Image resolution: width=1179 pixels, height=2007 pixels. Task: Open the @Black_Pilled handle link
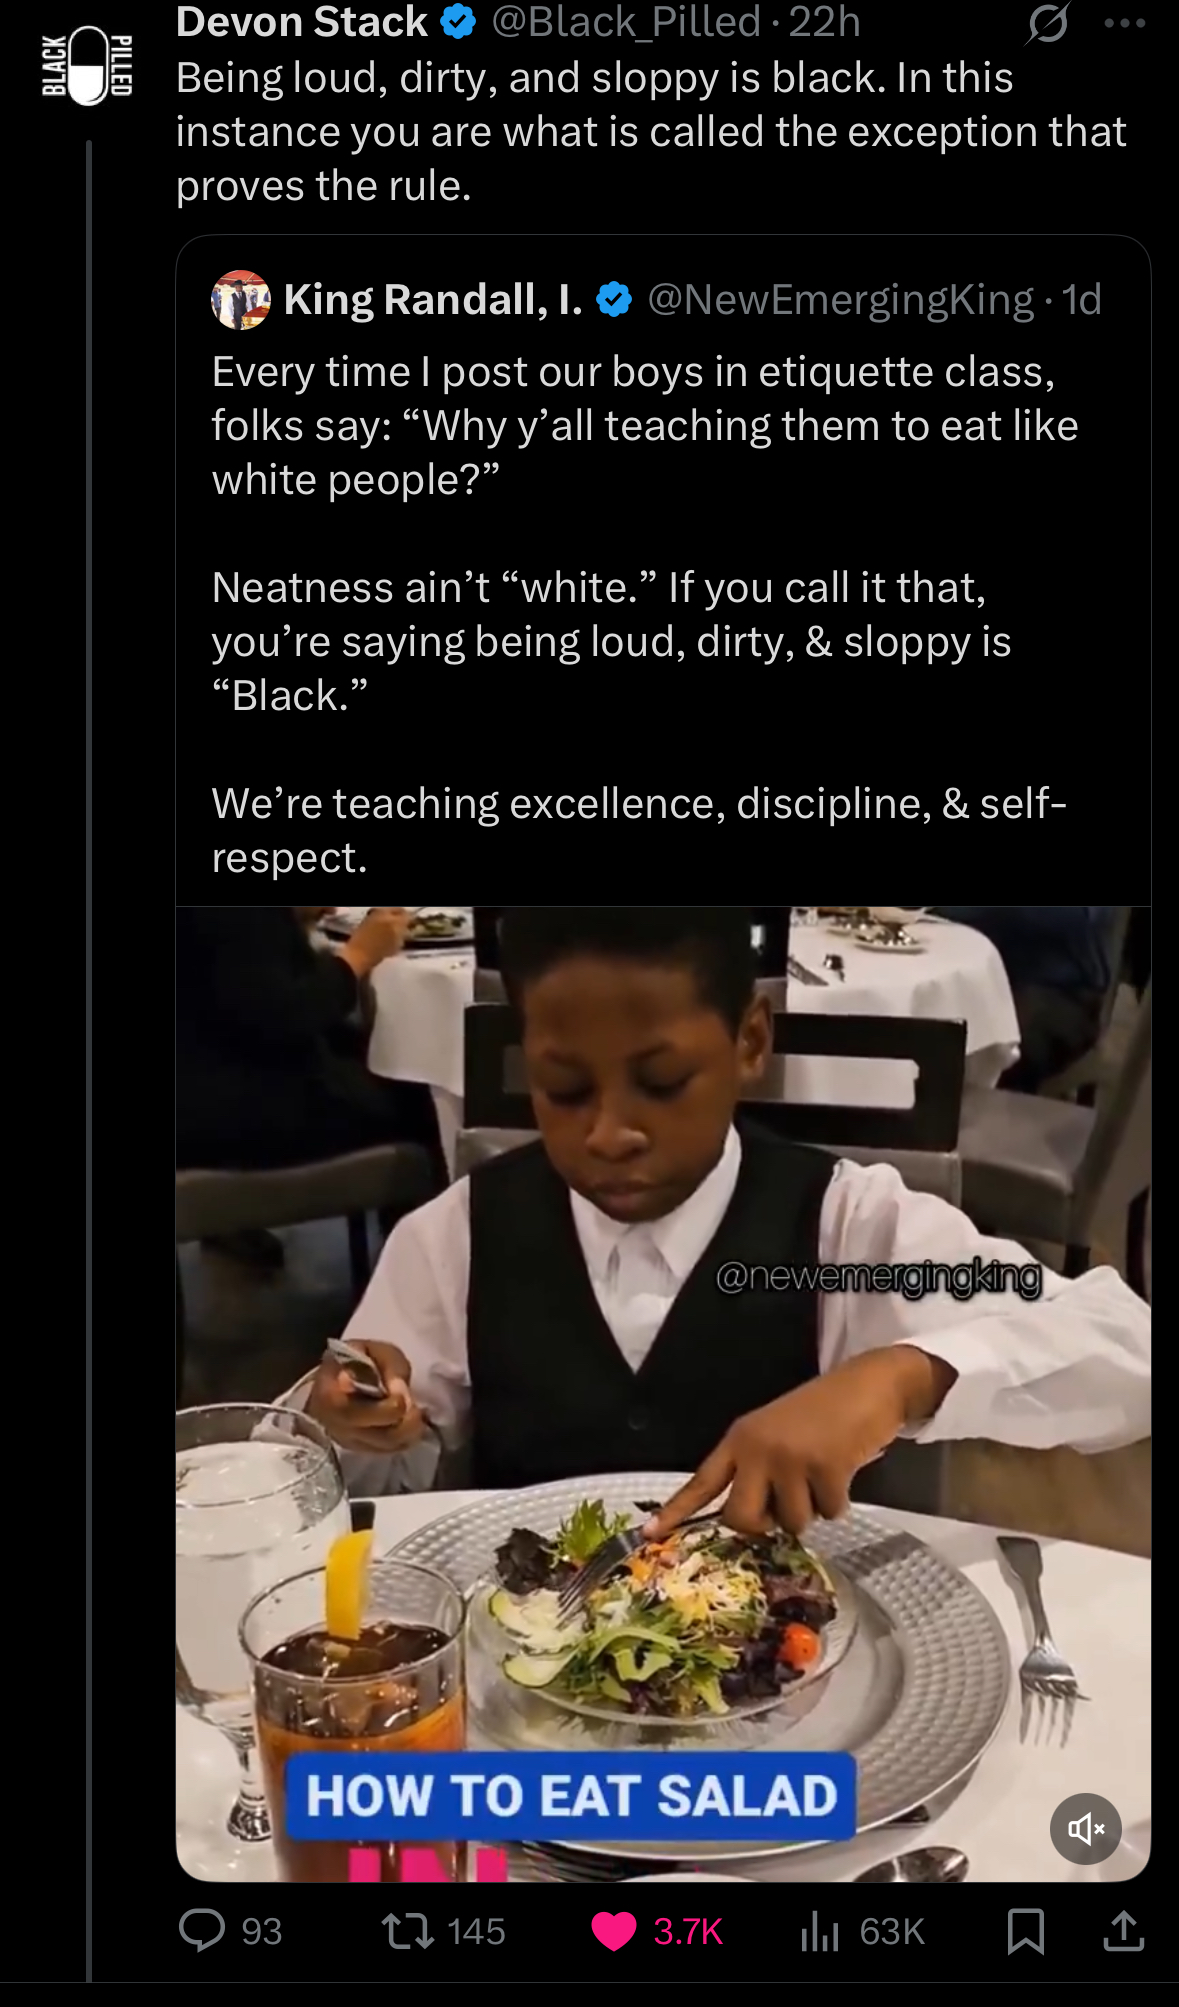pyautogui.click(x=626, y=22)
